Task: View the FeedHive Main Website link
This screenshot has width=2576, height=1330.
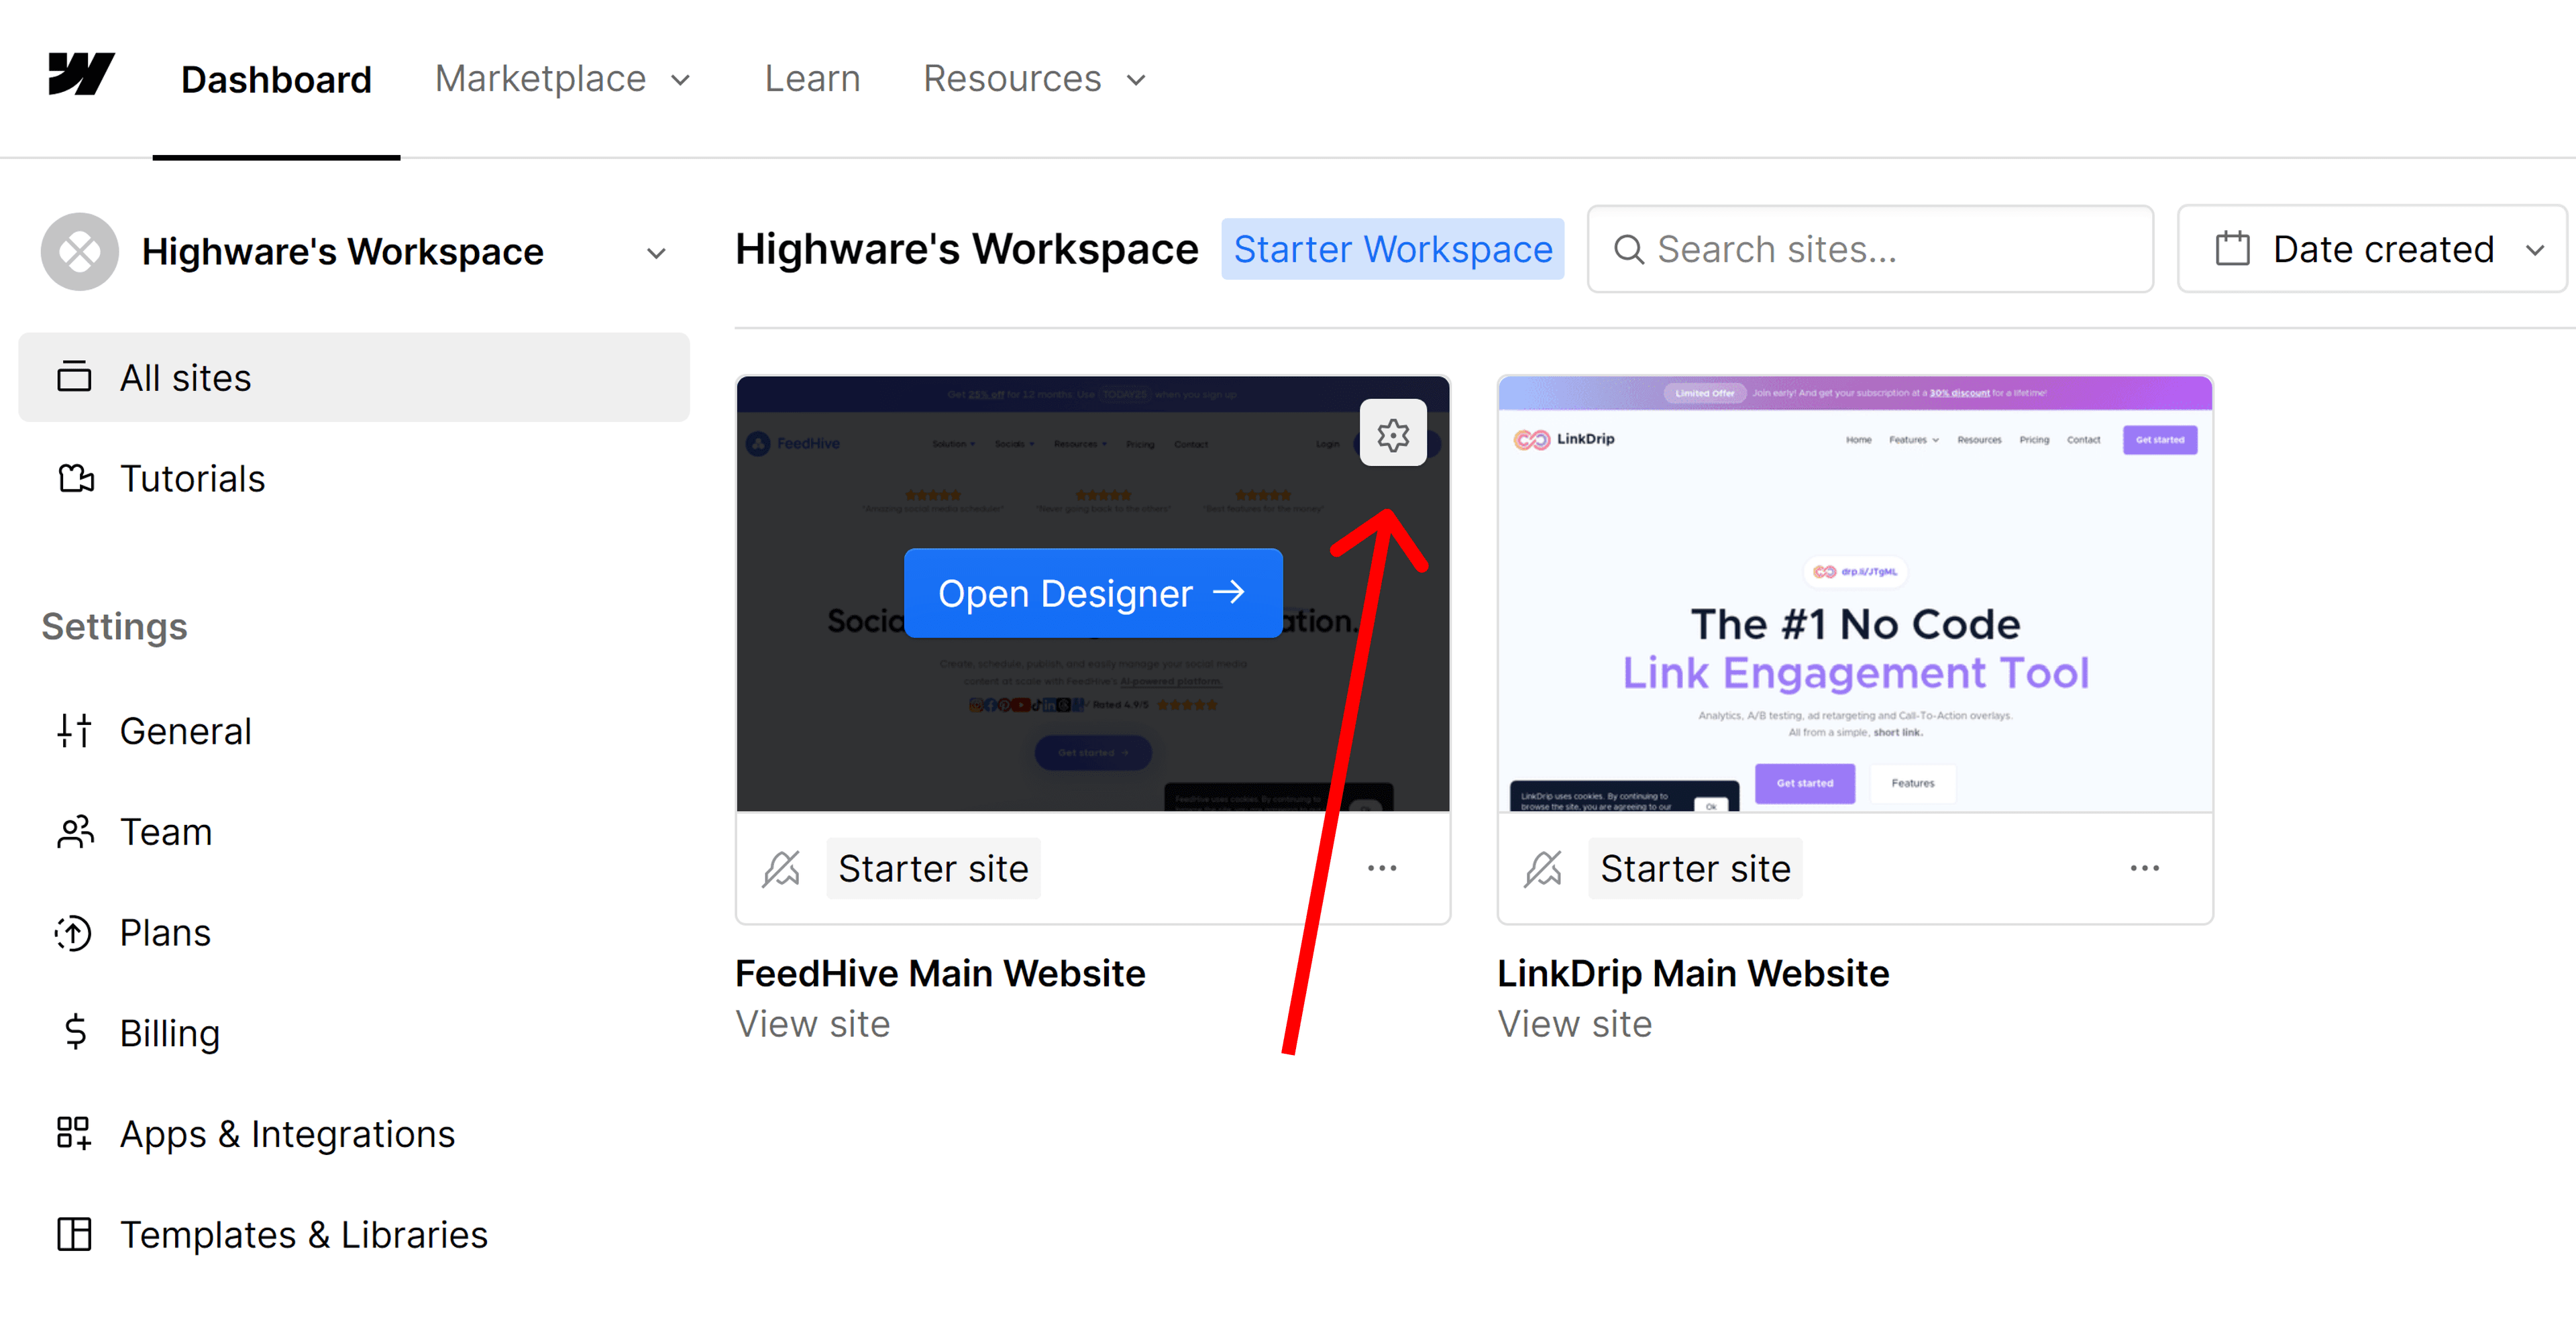Action: tap(812, 1023)
